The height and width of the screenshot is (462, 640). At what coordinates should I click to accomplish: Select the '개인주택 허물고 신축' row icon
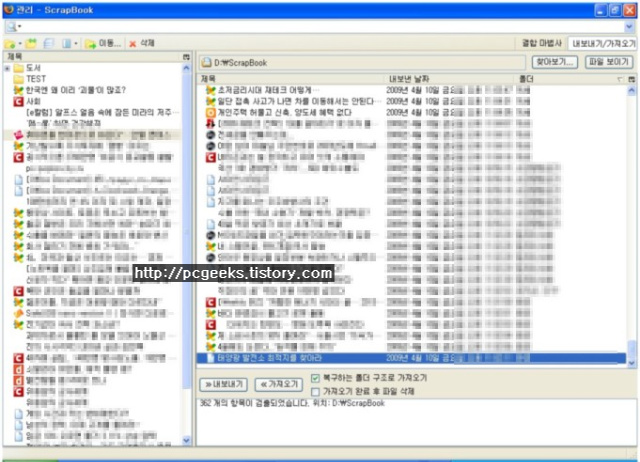210,112
